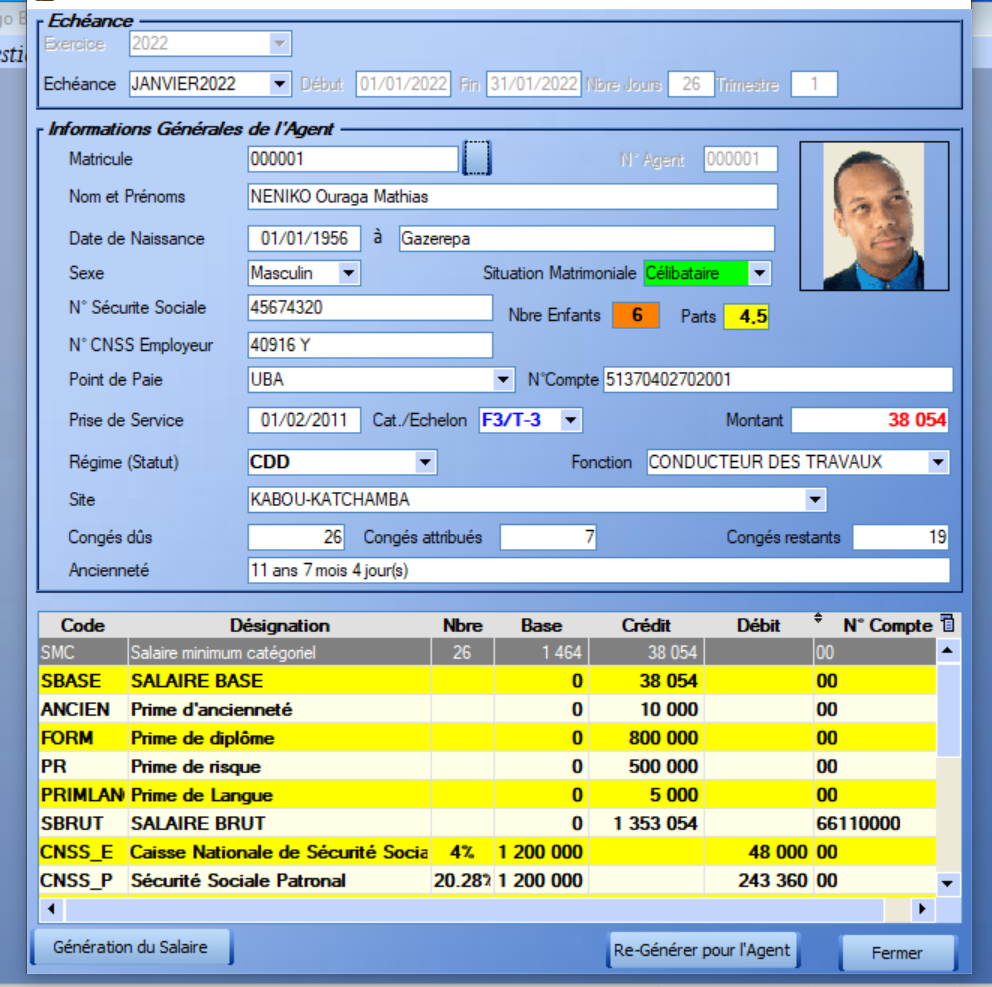Expand the Cat./Echelon selector showing F3/T-3
Viewport: 992px width, 987px height.
pos(571,420)
